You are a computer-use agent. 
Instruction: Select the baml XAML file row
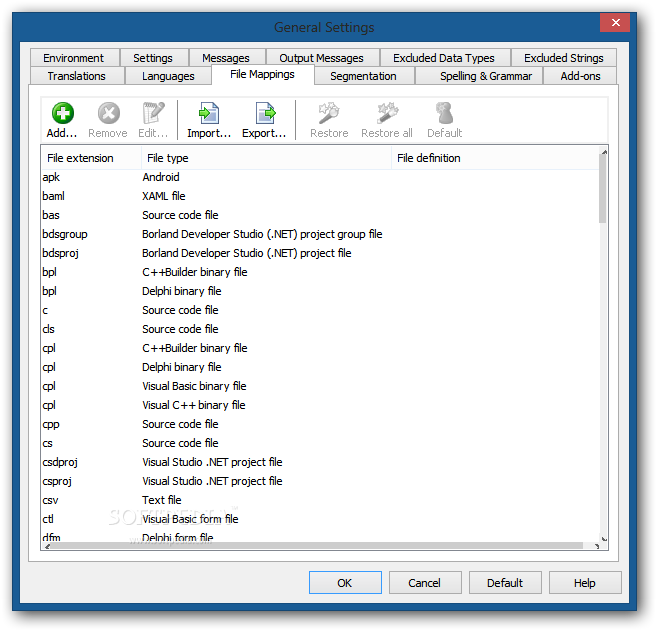[320, 196]
